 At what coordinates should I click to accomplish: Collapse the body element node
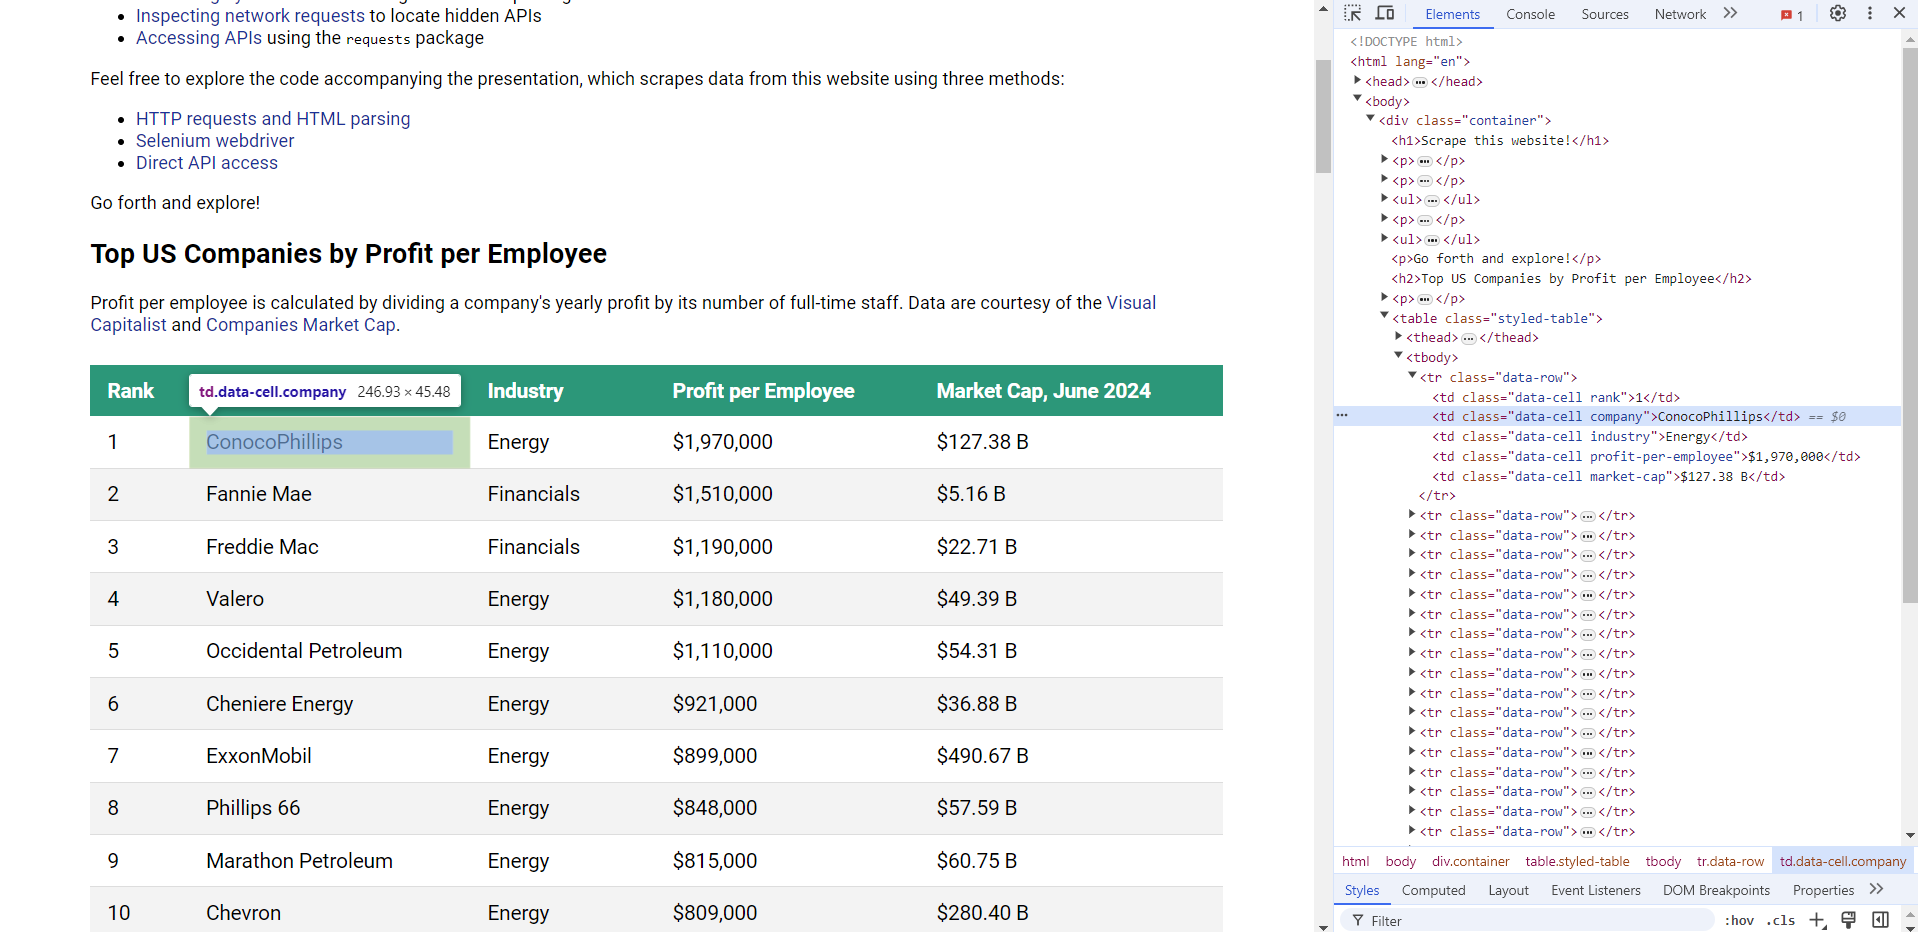1357,99
